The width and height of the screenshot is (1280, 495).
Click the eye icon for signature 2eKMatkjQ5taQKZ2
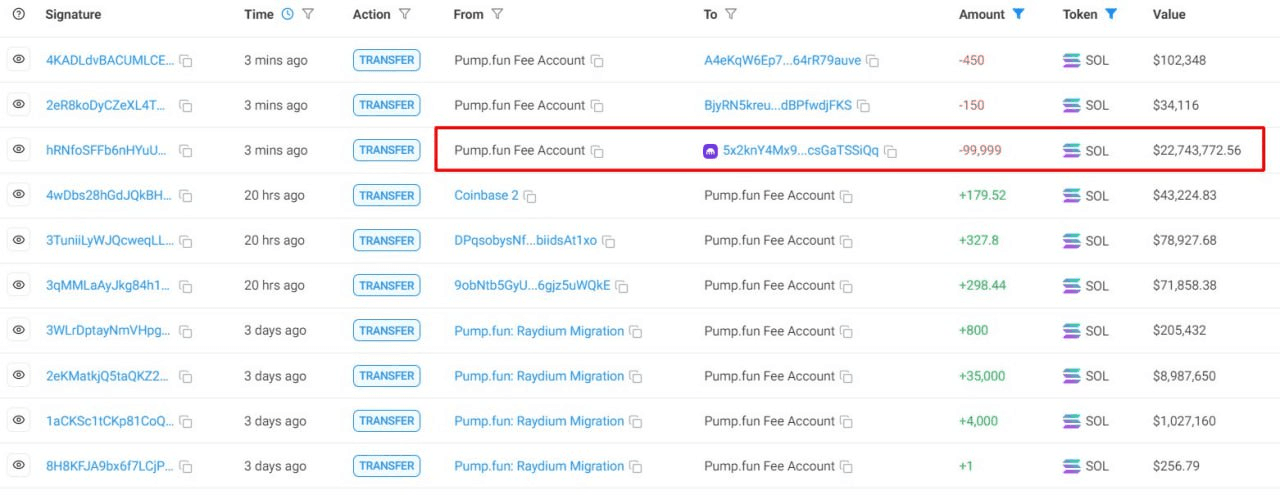[18, 376]
